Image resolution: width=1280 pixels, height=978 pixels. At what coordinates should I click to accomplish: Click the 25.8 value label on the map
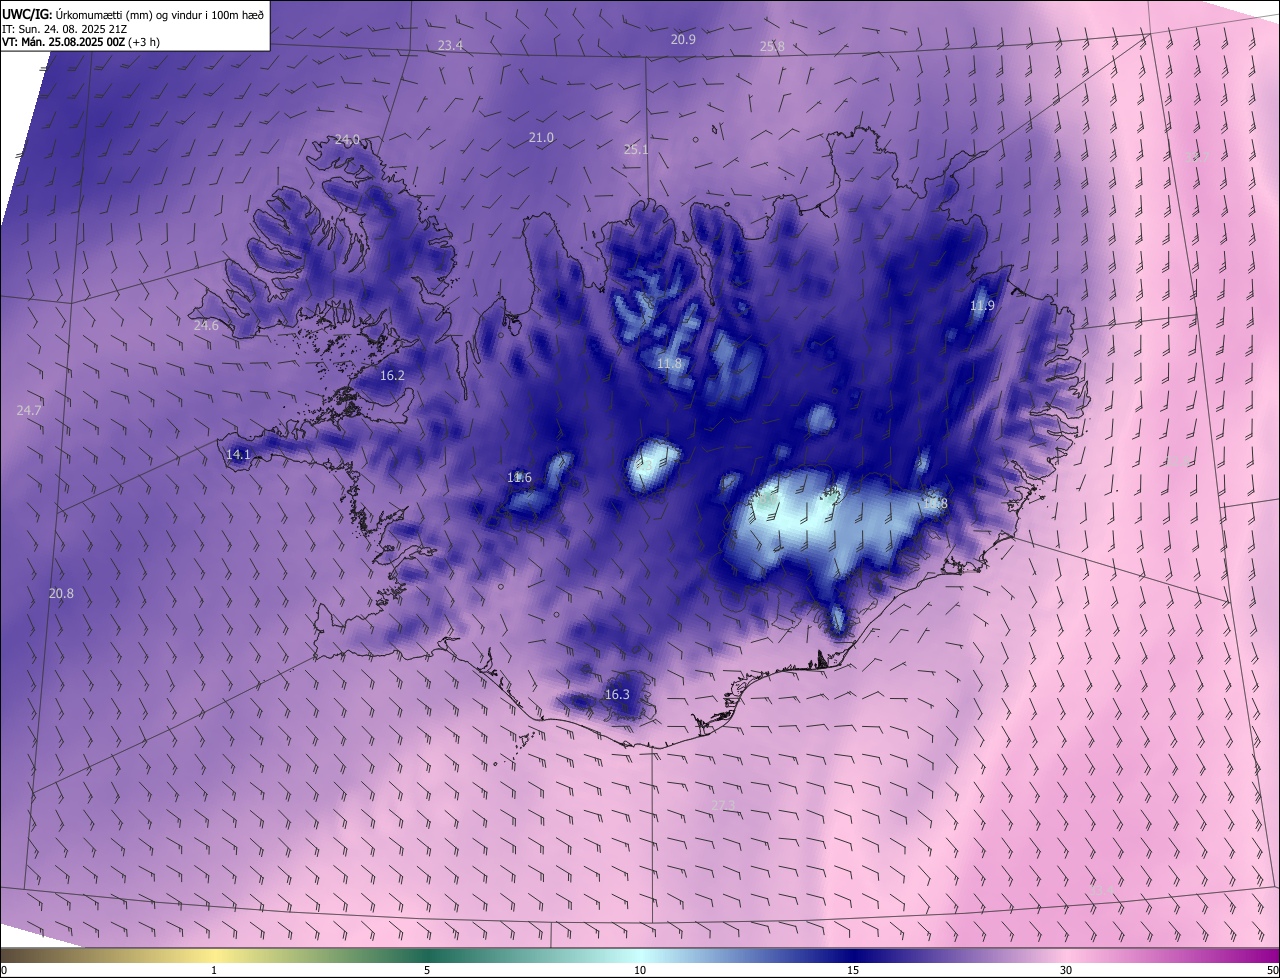click(772, 46)
